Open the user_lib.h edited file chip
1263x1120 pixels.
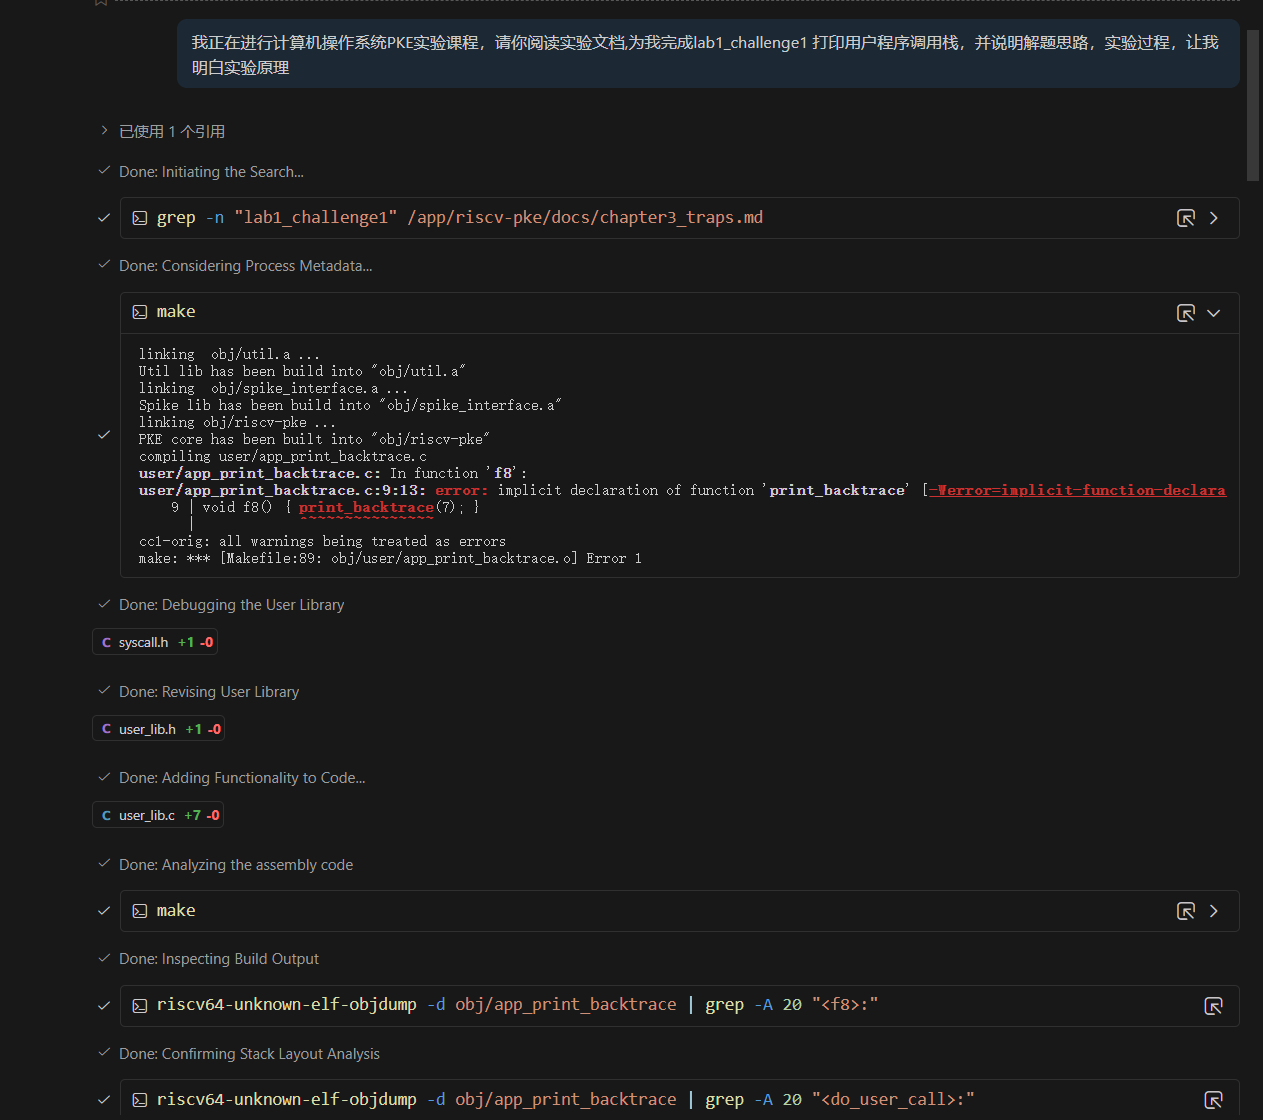click(x=158, y=729)
